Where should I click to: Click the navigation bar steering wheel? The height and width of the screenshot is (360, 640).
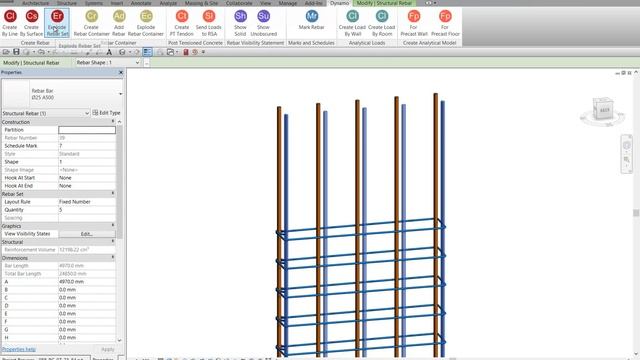(x=627, y=145)
